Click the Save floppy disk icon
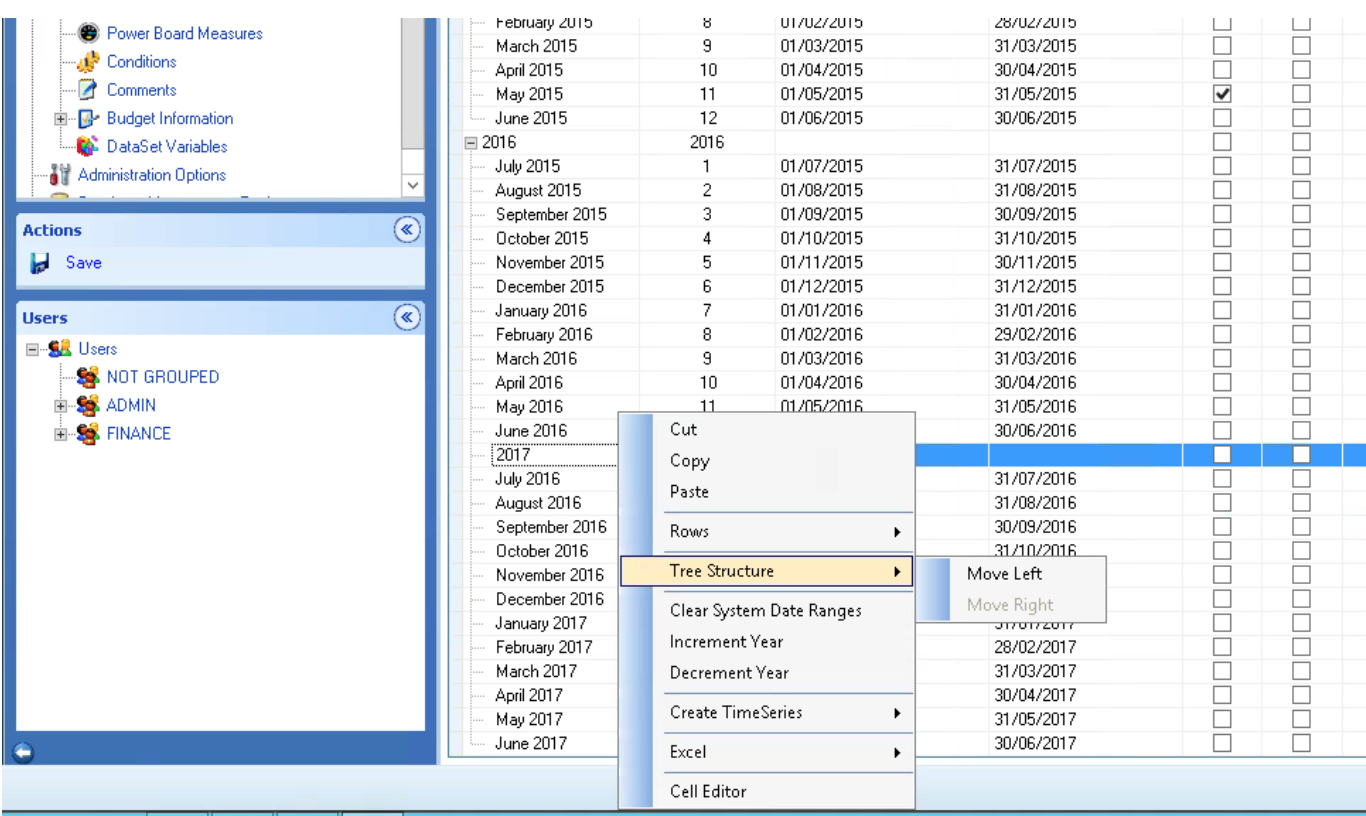The image size is (1366, 816). (x=40, y=264)
